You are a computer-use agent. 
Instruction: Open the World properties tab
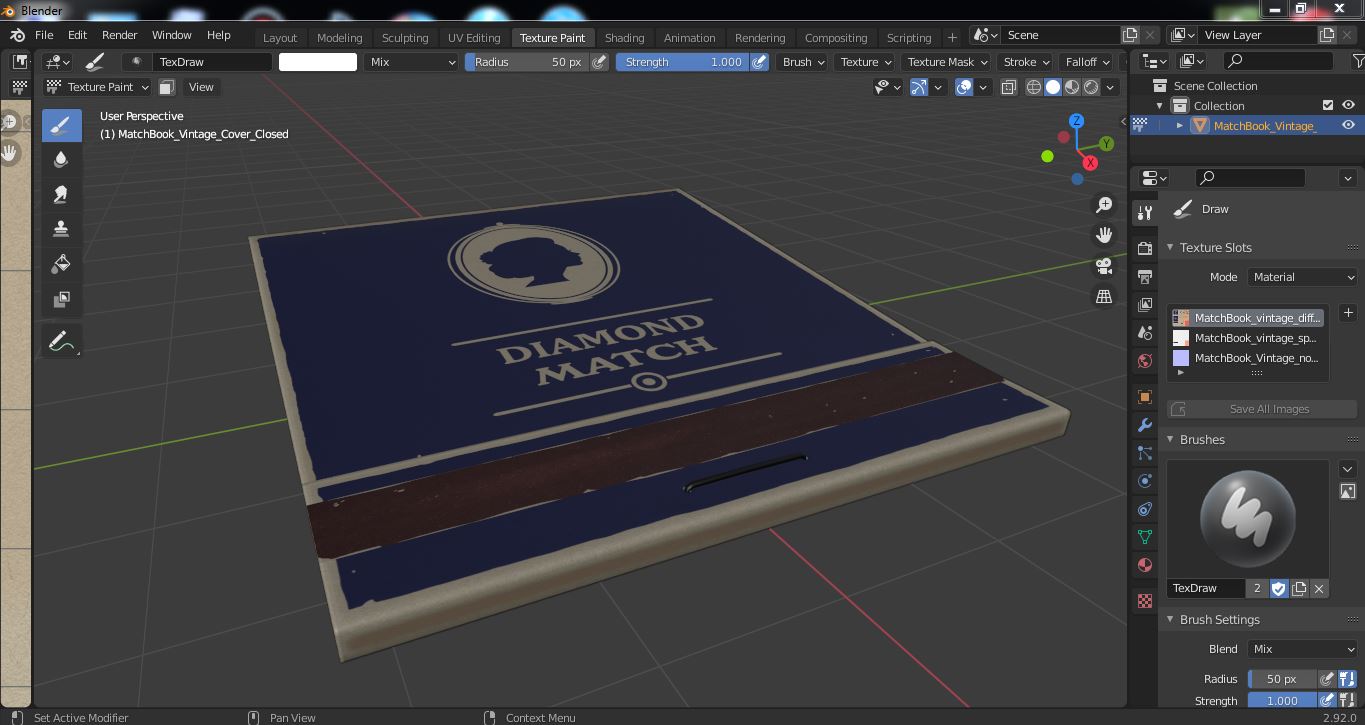1145,360
